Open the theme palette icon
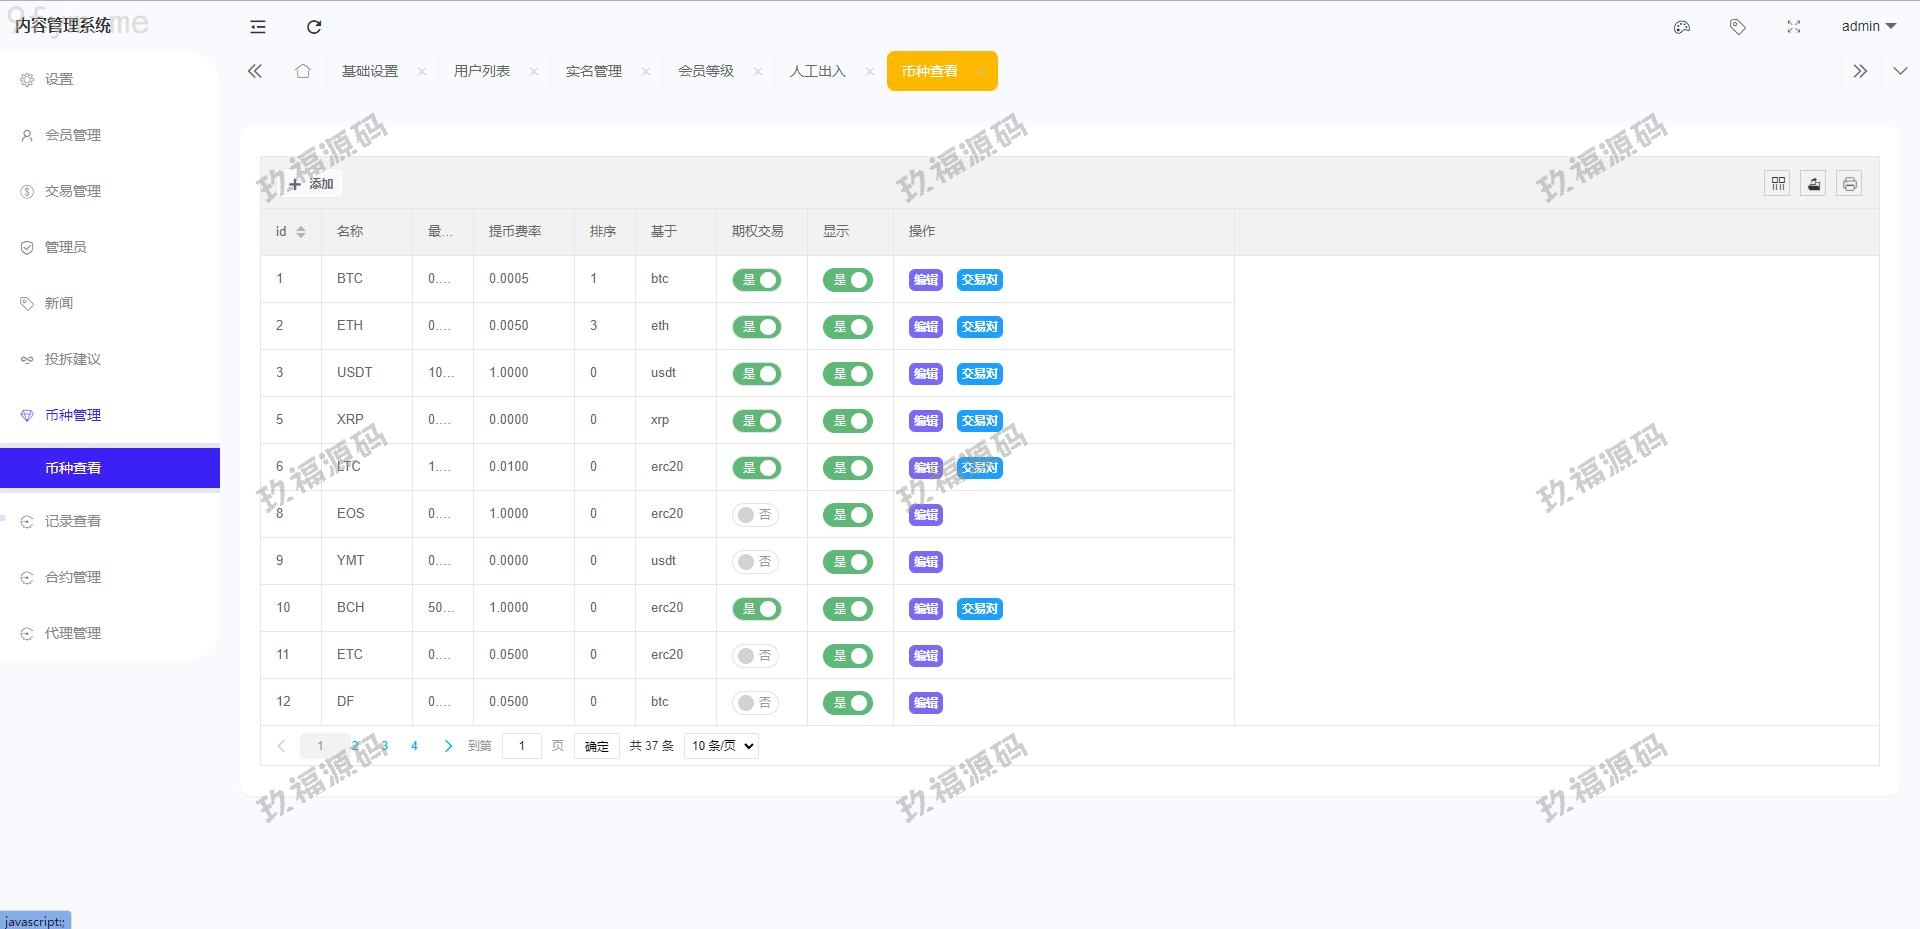1920x929 pixels. point(1682,27)
